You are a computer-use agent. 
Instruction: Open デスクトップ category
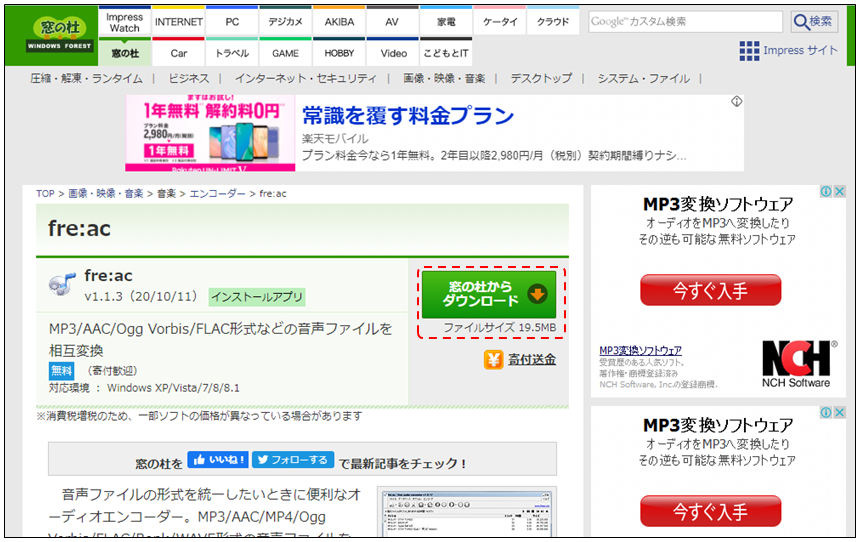coord(541,78)
